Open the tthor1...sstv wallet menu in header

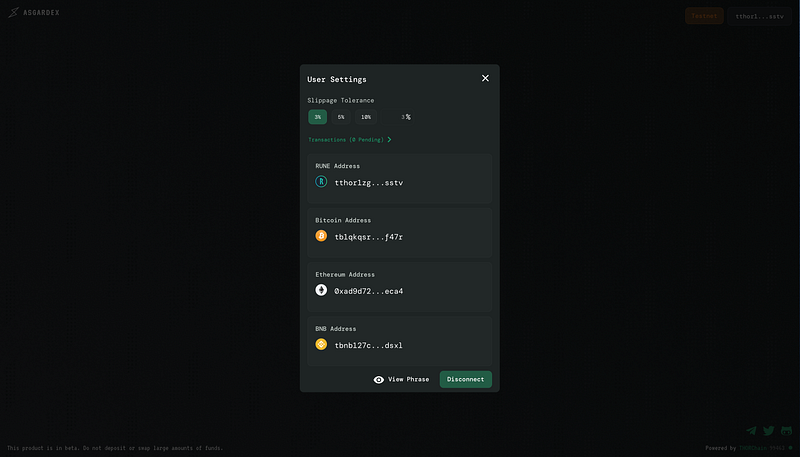(759, 16)
